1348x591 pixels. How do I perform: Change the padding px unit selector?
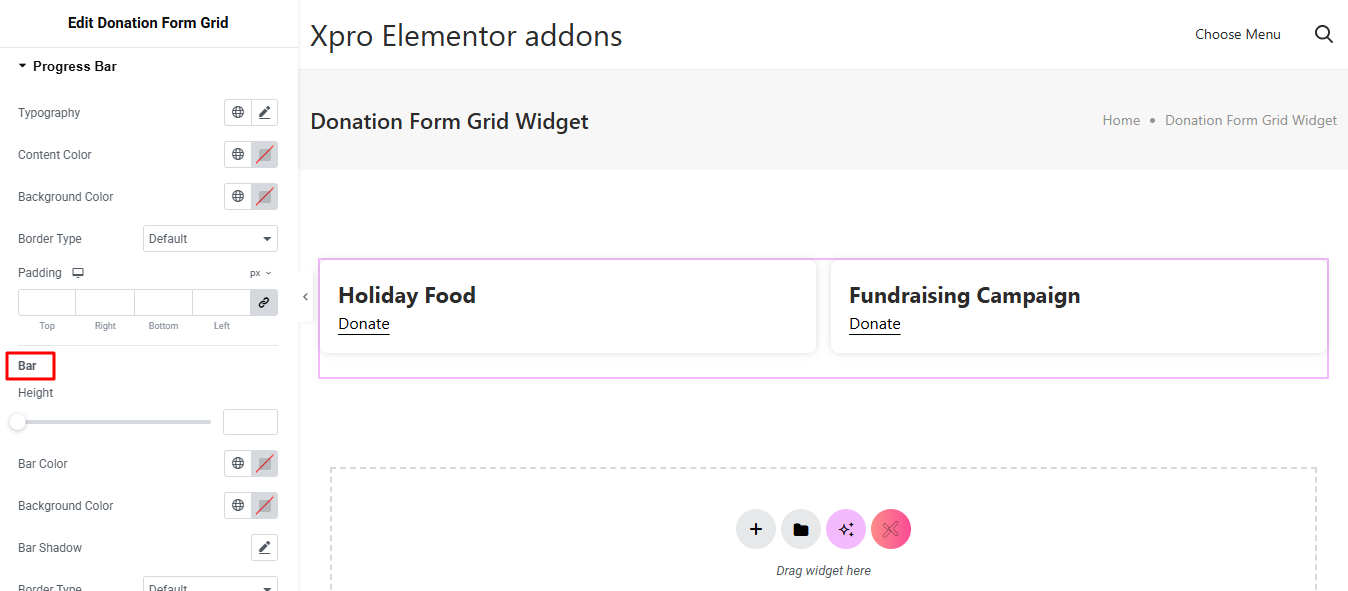point(261,273)
